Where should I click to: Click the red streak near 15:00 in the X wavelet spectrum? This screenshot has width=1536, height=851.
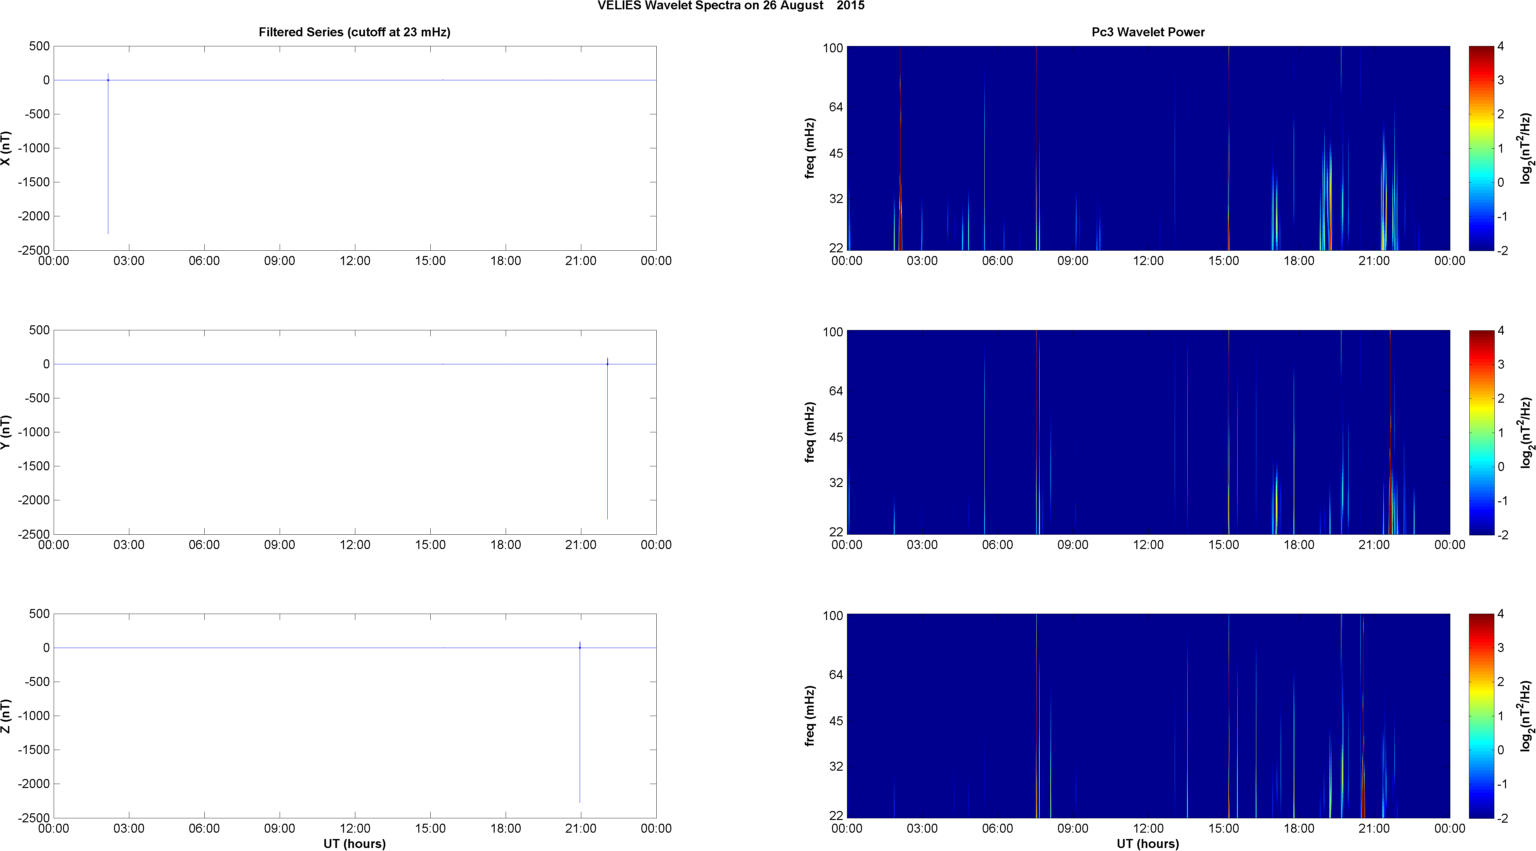point(1229,148)
